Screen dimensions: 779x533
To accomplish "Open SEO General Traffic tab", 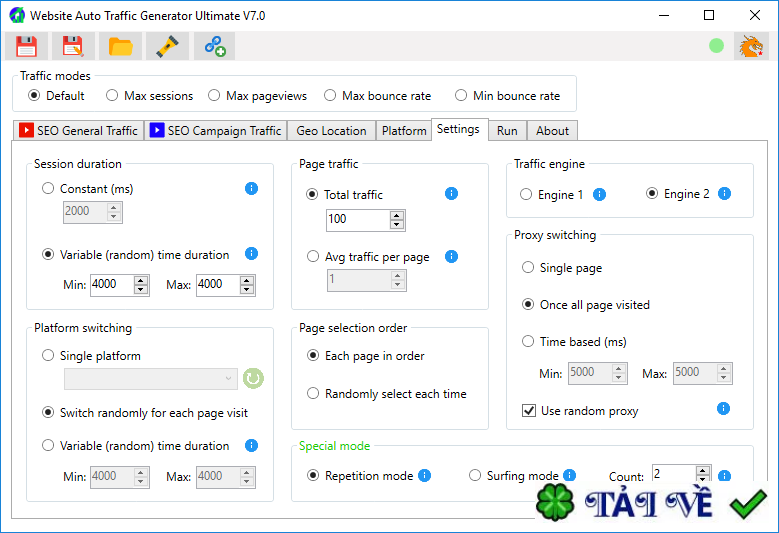I will (78, 131).
